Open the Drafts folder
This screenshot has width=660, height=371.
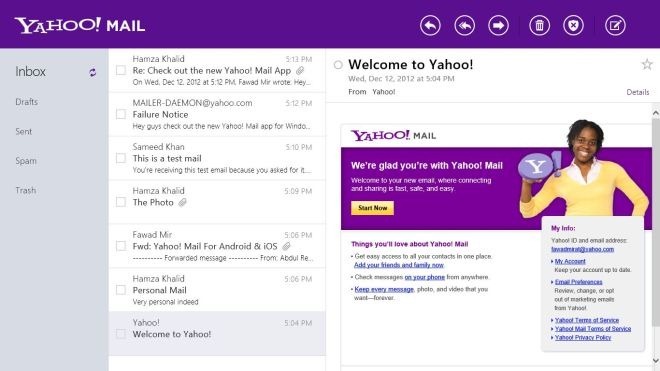click(x=27, y=102)
